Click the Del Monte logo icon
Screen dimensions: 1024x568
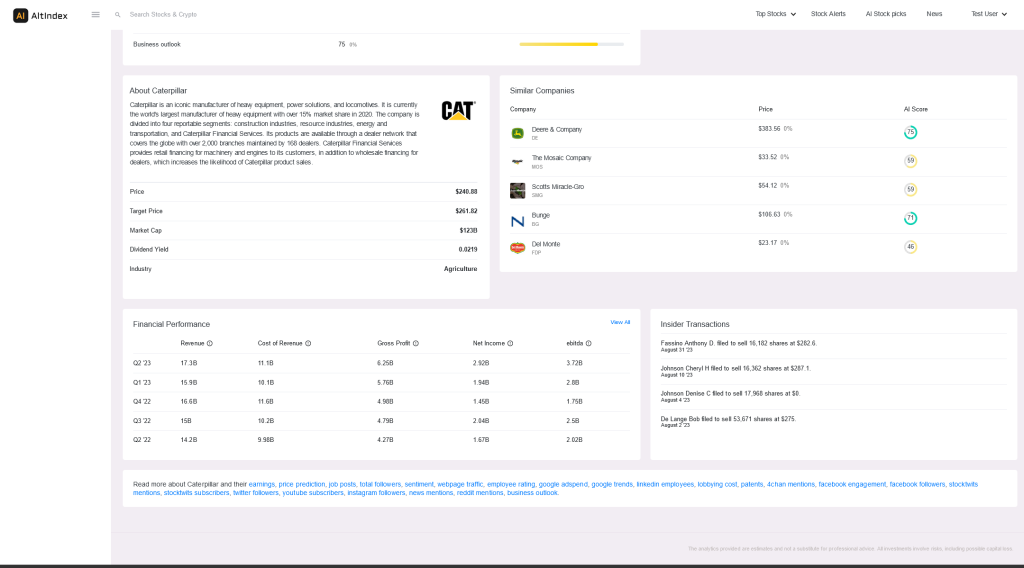(517, 247)
